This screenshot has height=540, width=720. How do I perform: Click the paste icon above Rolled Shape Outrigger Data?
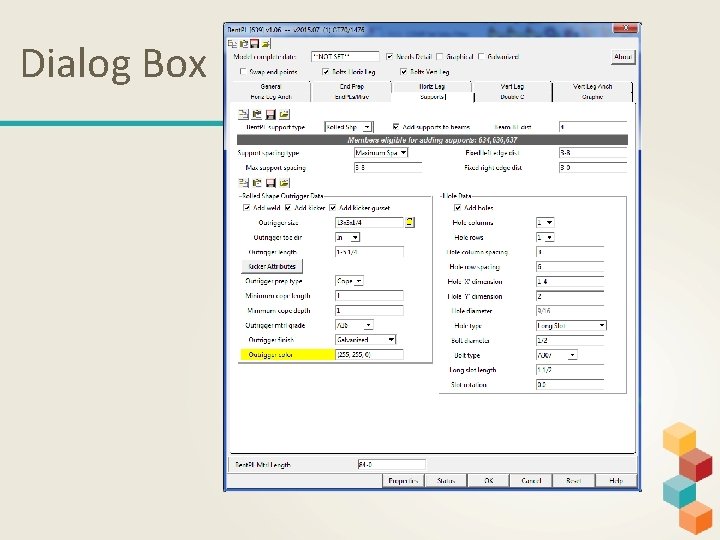click(257, 183)
